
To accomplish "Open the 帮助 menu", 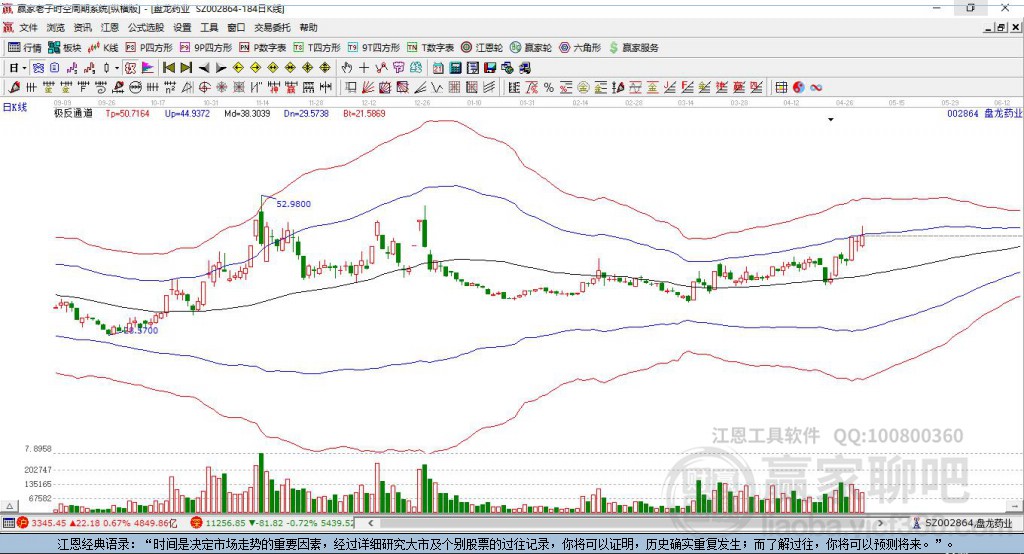I will pos(308,27).
